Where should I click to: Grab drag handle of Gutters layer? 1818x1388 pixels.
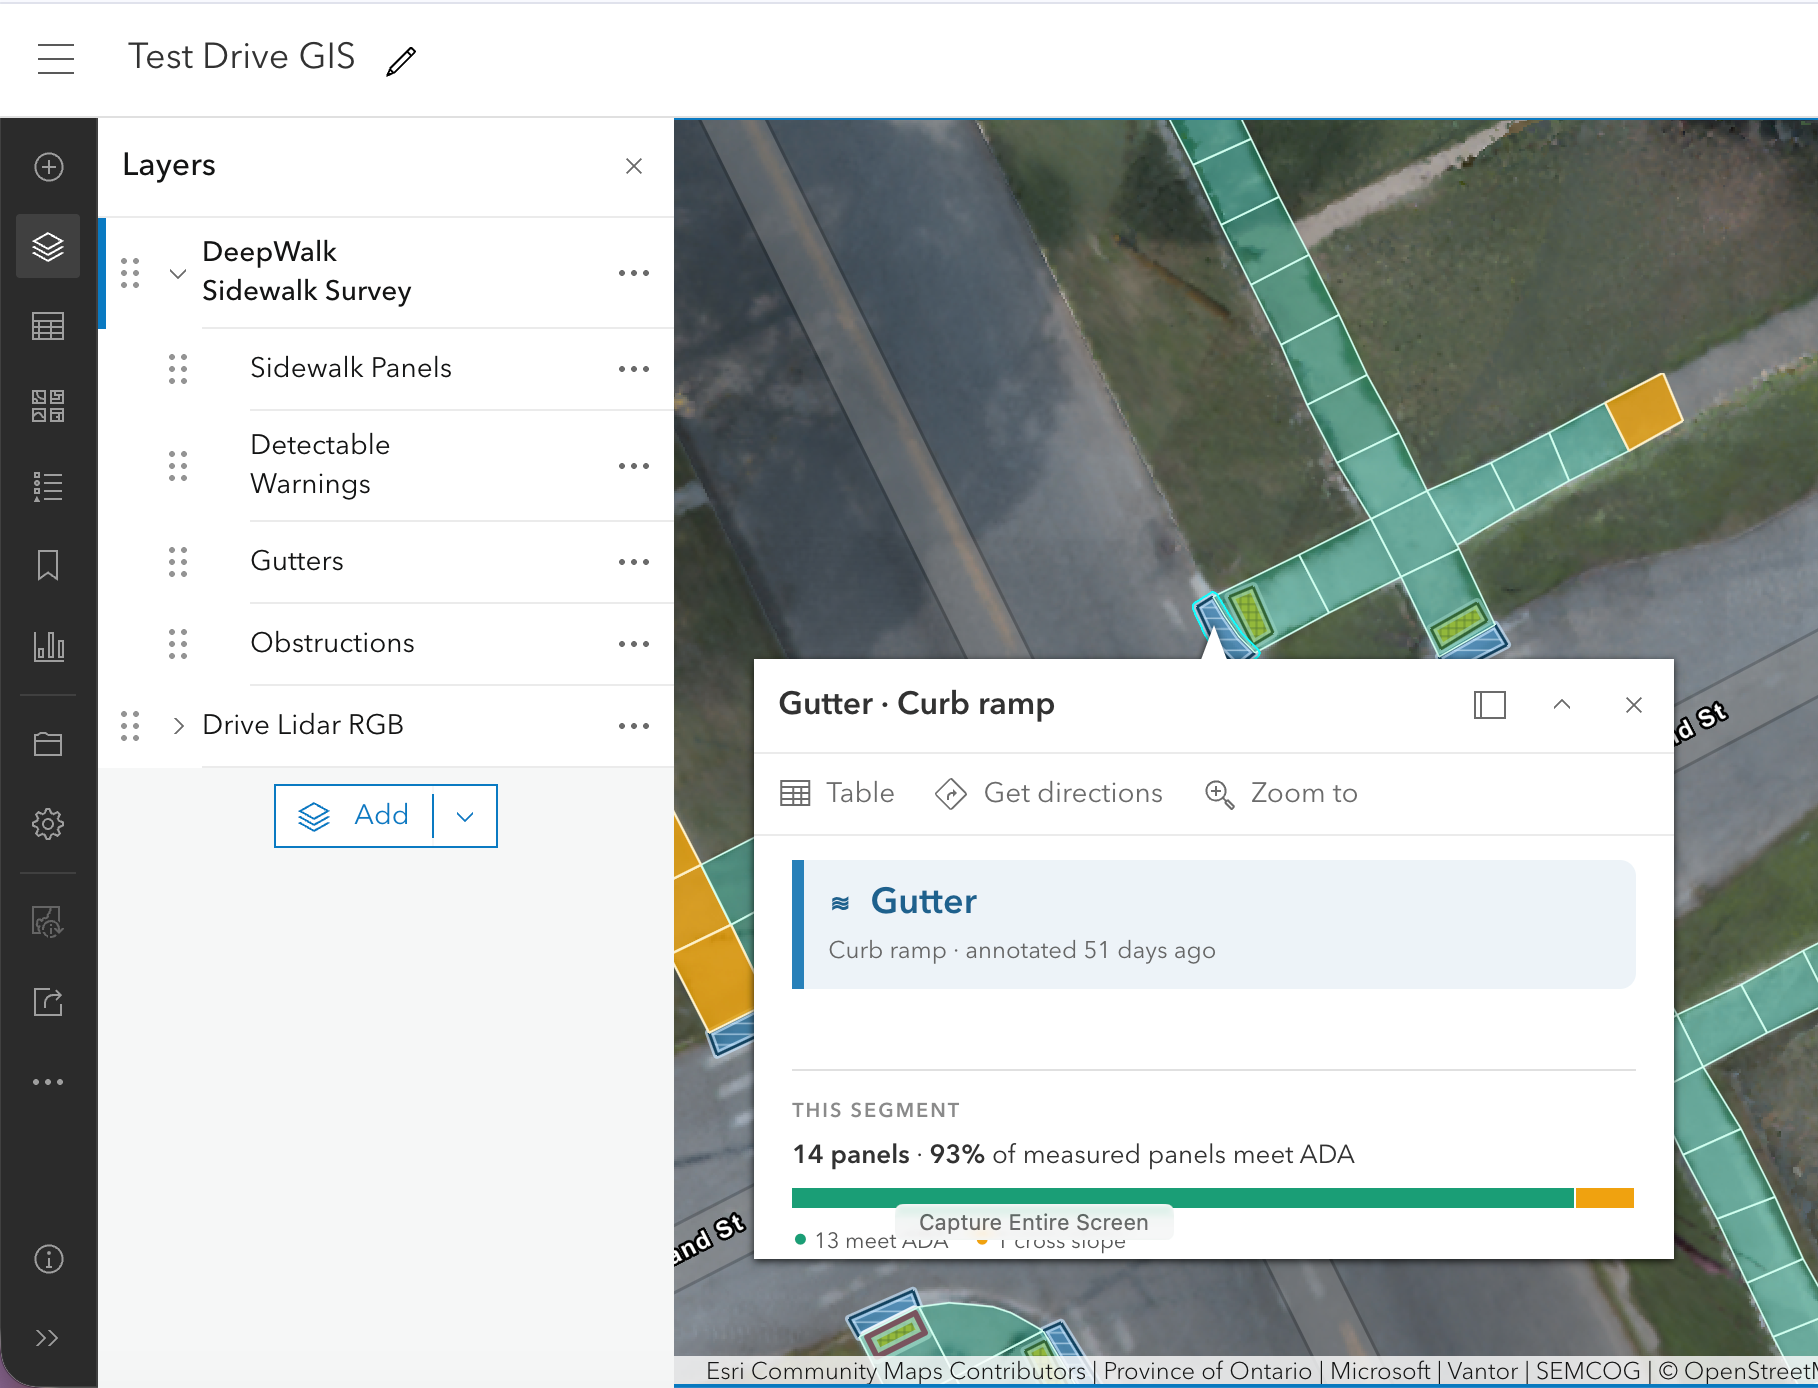click(x=178, y=562)
